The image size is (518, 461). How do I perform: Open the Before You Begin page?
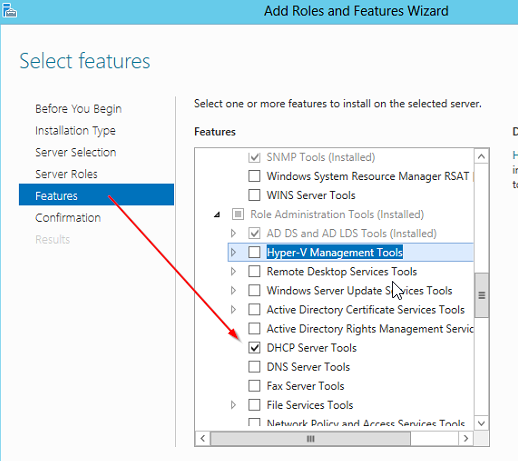pos(78,109)
